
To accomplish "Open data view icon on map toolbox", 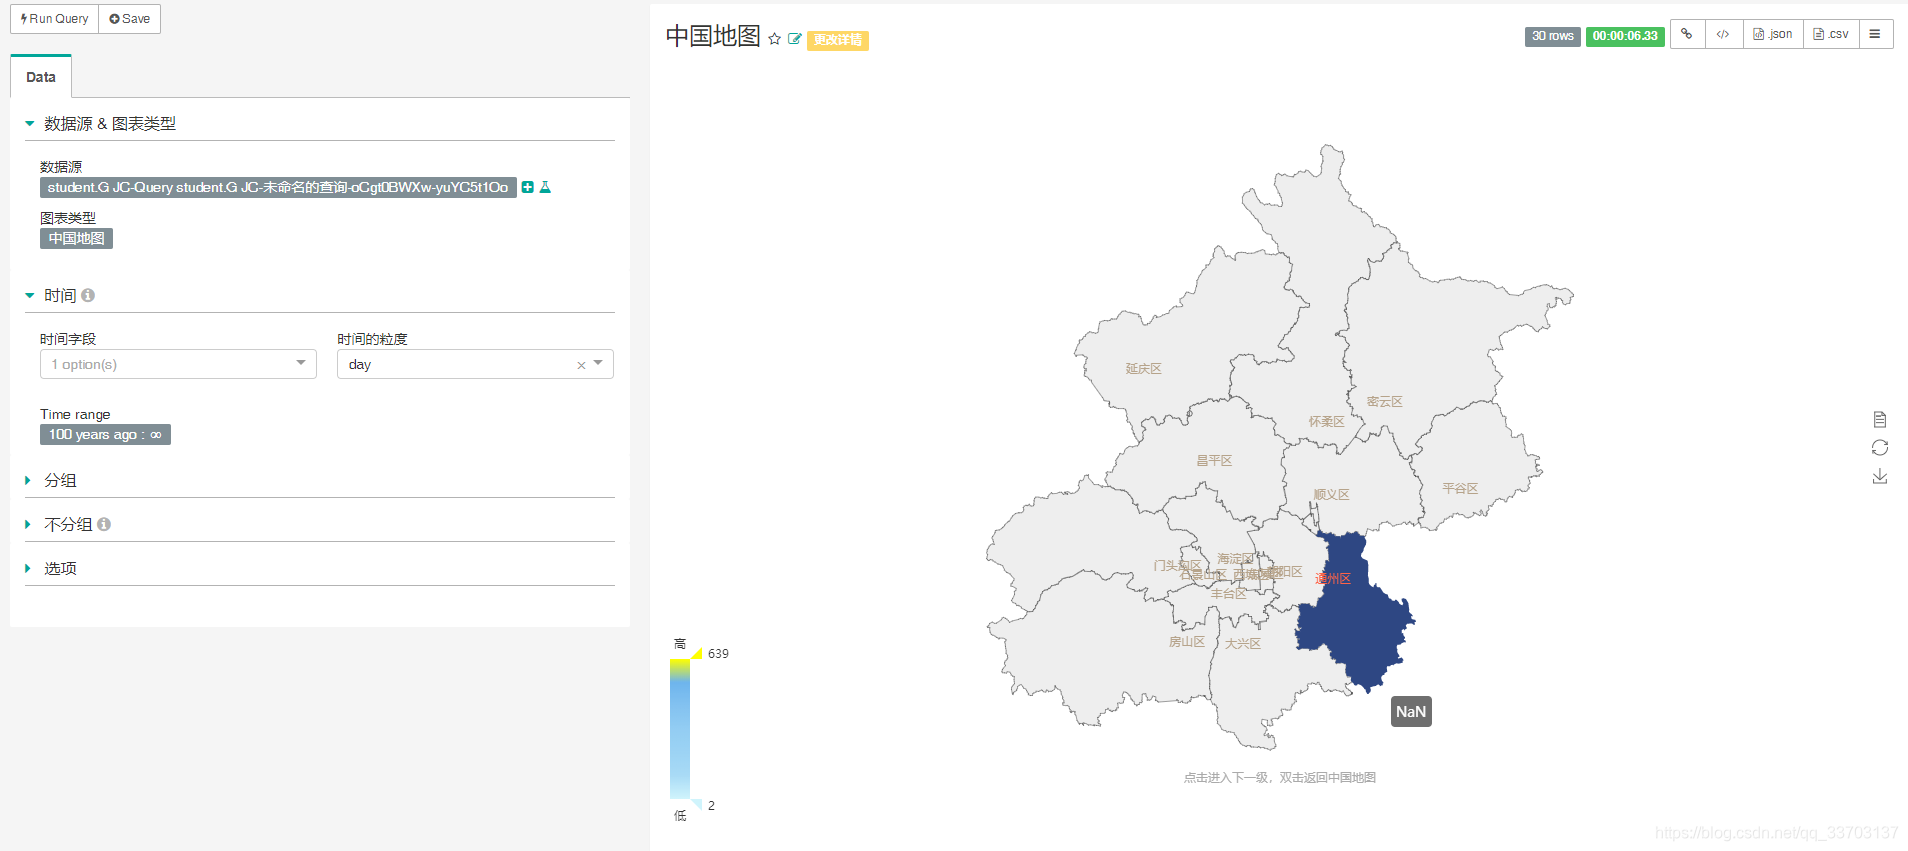I will (x=1880, y=419).
